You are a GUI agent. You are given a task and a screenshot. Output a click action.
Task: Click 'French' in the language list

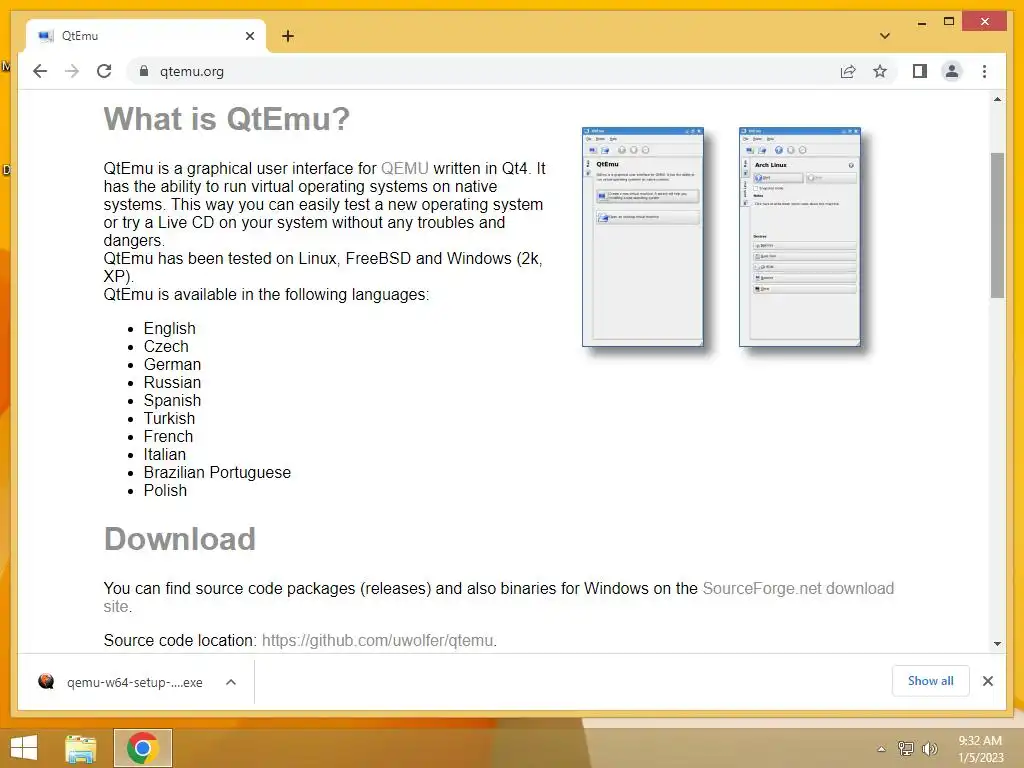(168, 436)
